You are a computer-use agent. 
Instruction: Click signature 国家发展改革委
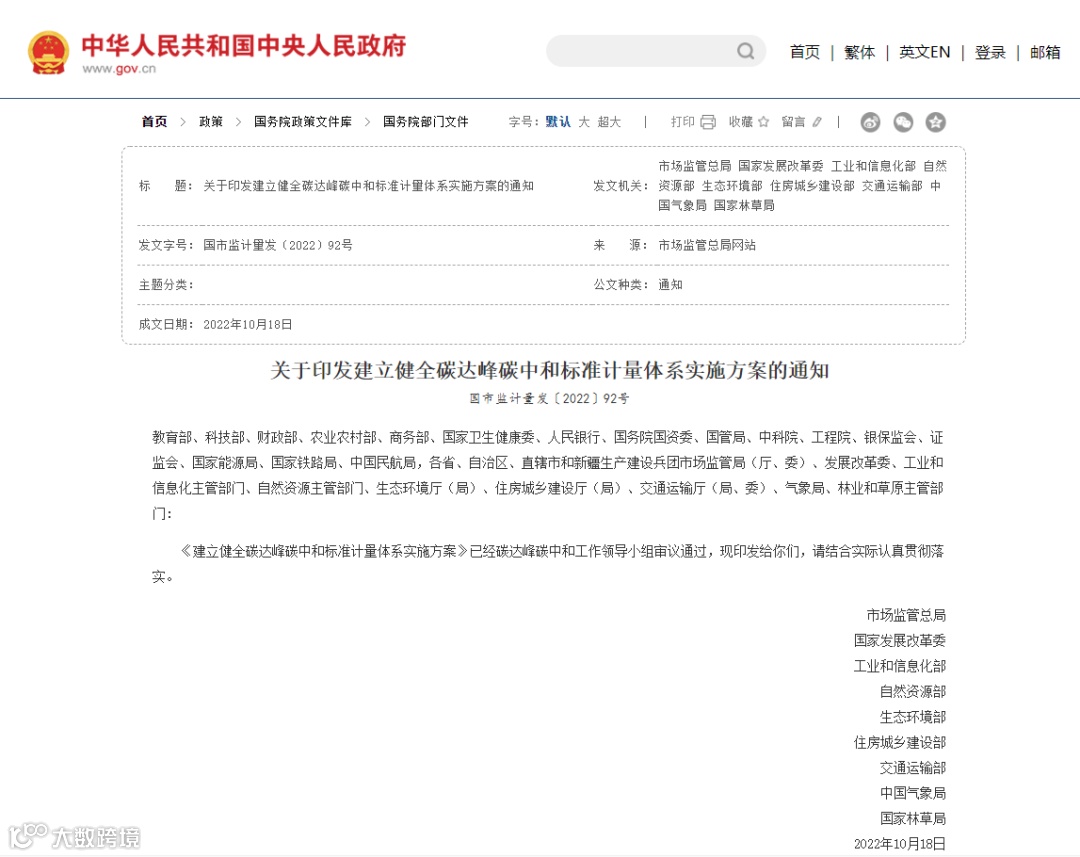click(900, 641)
